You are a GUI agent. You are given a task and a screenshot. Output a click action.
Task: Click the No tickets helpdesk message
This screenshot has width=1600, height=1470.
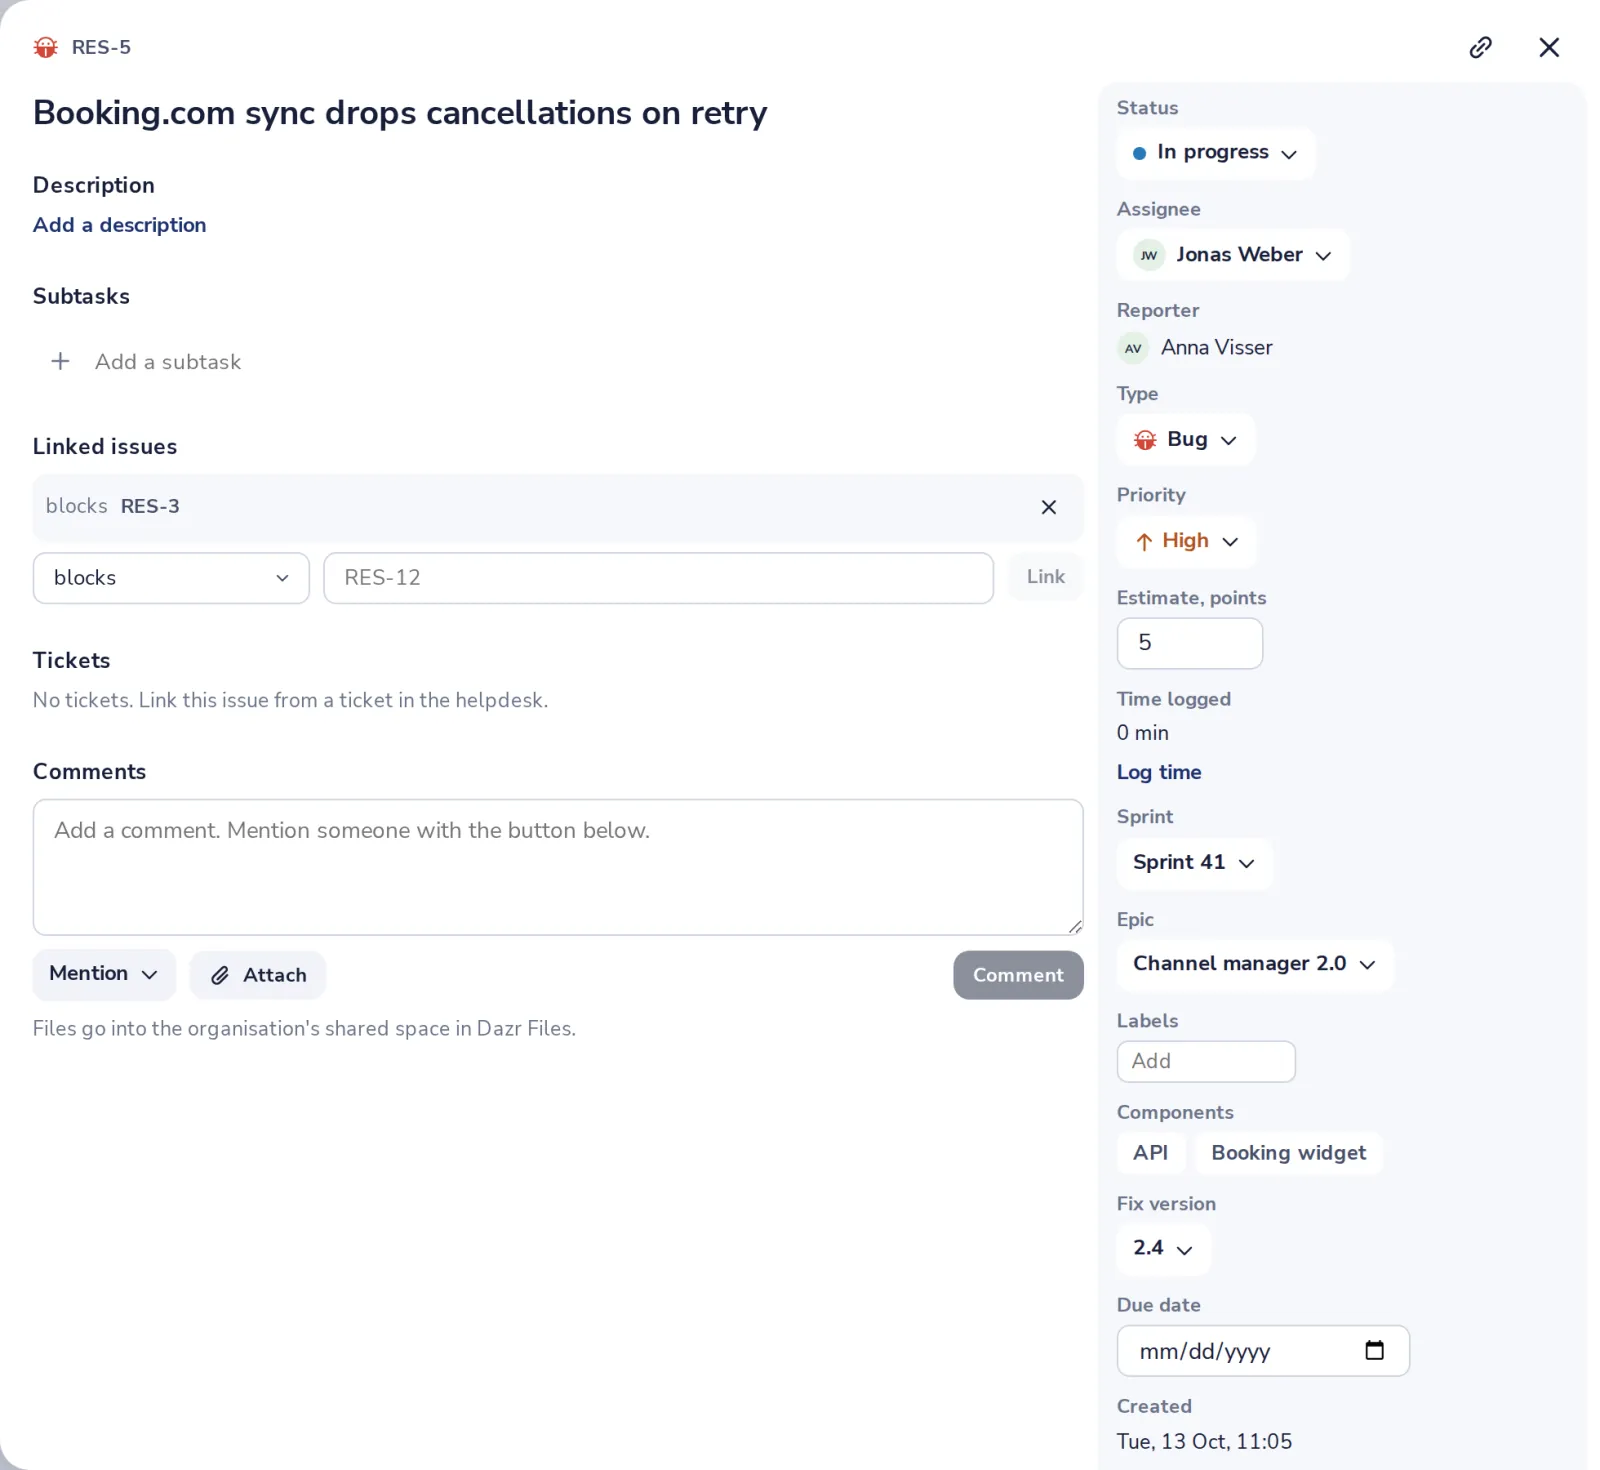pyautogui.click(x=290, y=700)
